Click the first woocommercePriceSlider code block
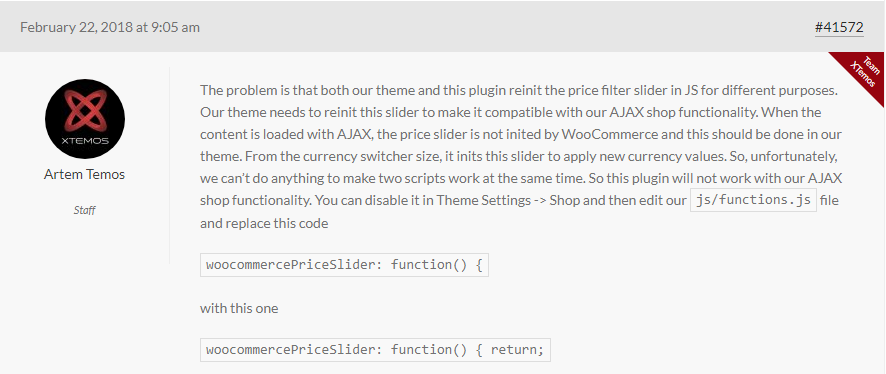 point(344,265)
